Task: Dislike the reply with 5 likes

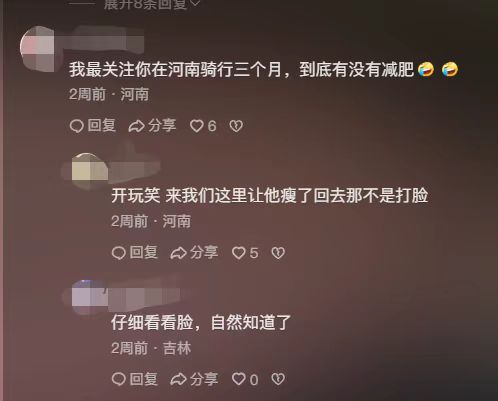Action: pyautogui.click(x=278, y=253)
